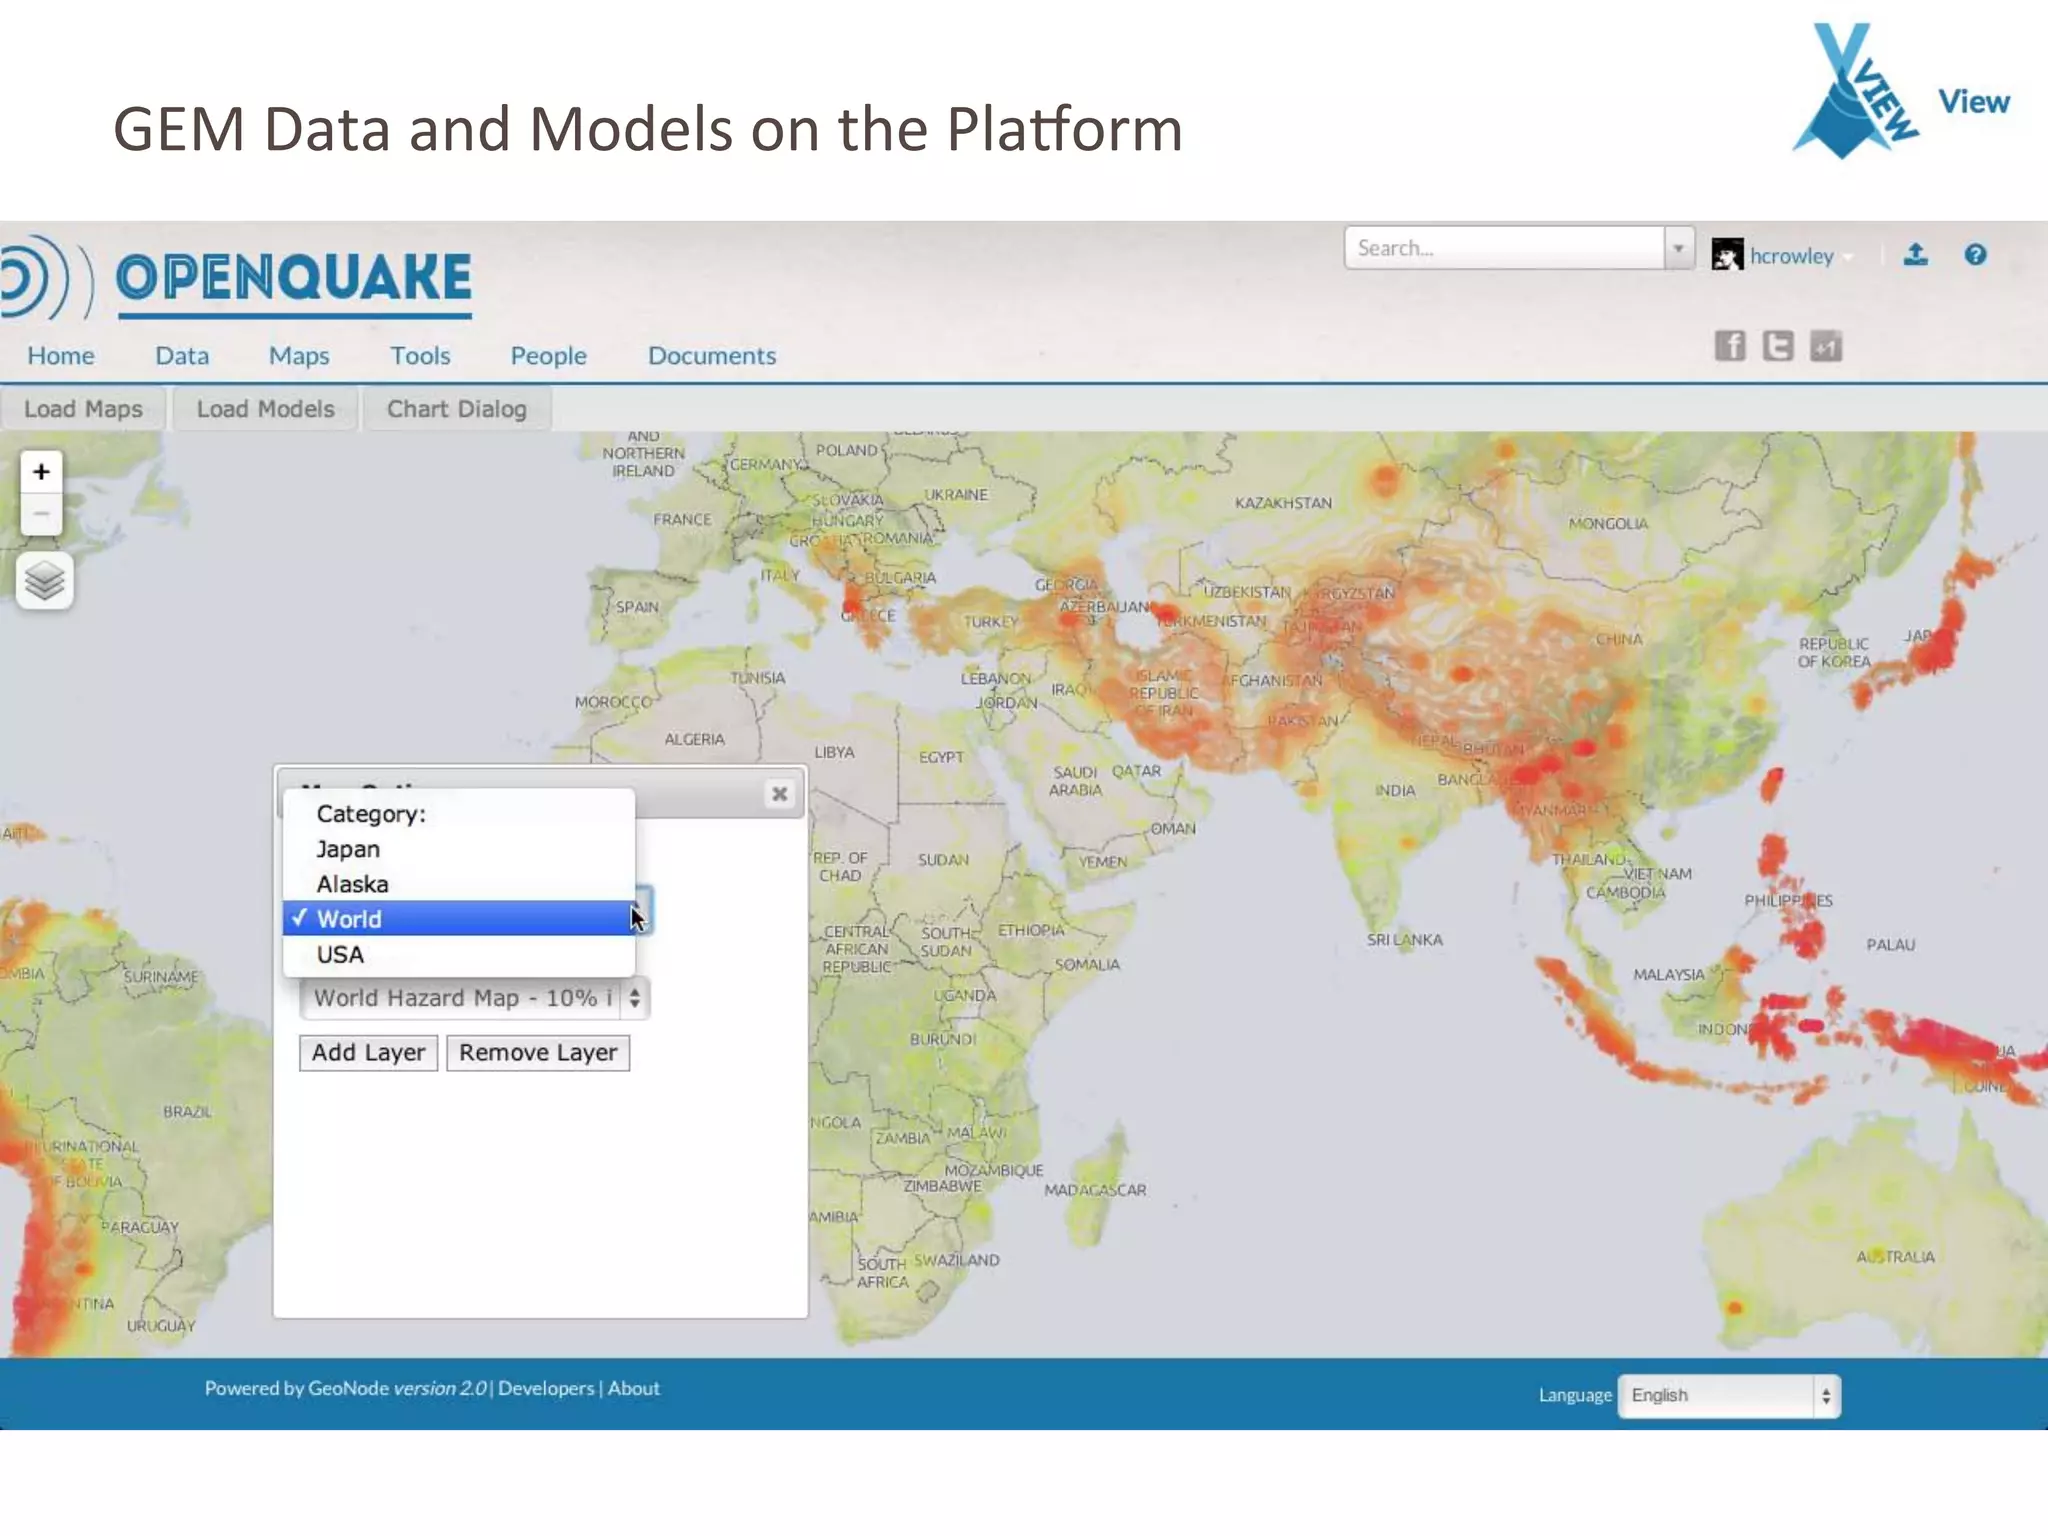
Task: Click the ALGERIA label on the map
Action: click(x=694, y=740)
